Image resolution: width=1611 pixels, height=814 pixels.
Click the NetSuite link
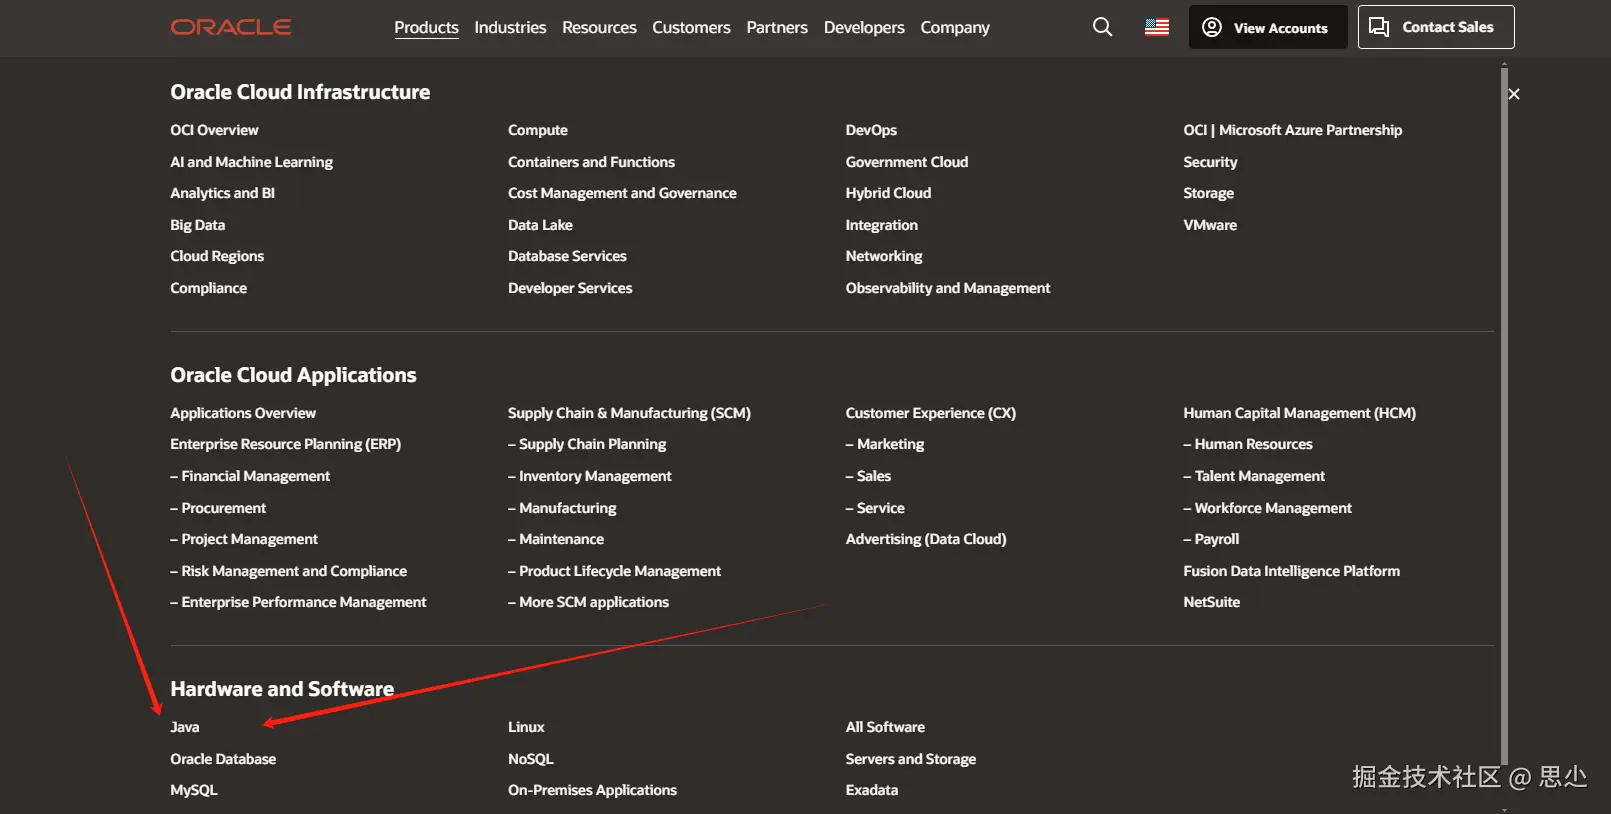point(1211,602)
